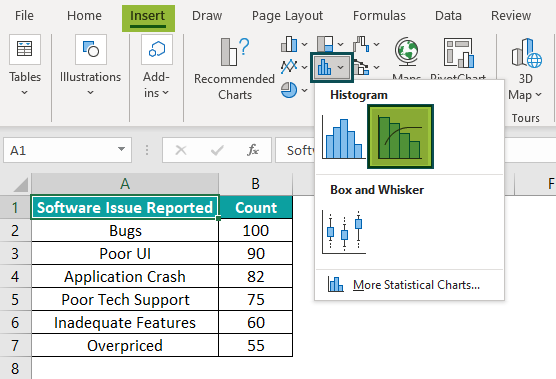The width and height of the screenshot is (556, 379).
Task: Switch to the Page Layout tab
Action: [x=287, y=16]
